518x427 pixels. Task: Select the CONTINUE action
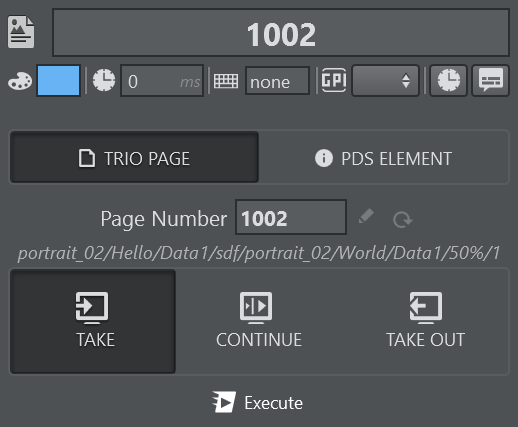pos(259,321)
